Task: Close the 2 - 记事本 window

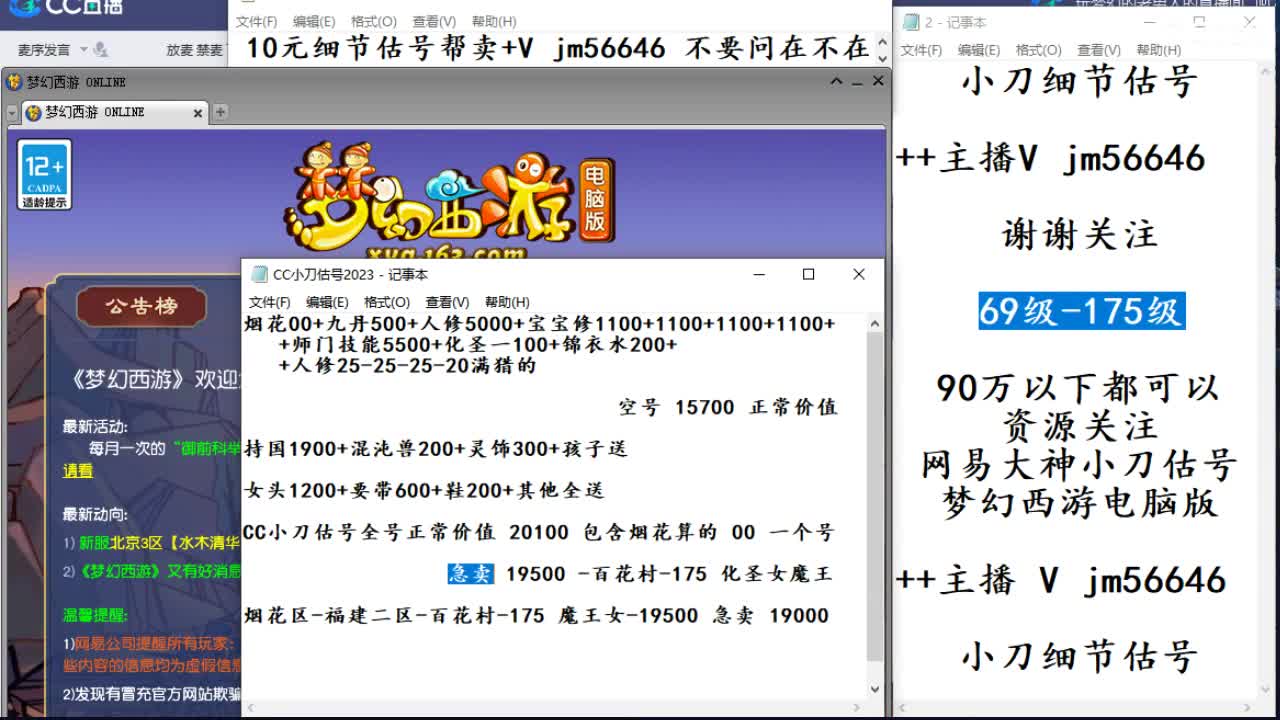Action: [x=1249, y=22]
